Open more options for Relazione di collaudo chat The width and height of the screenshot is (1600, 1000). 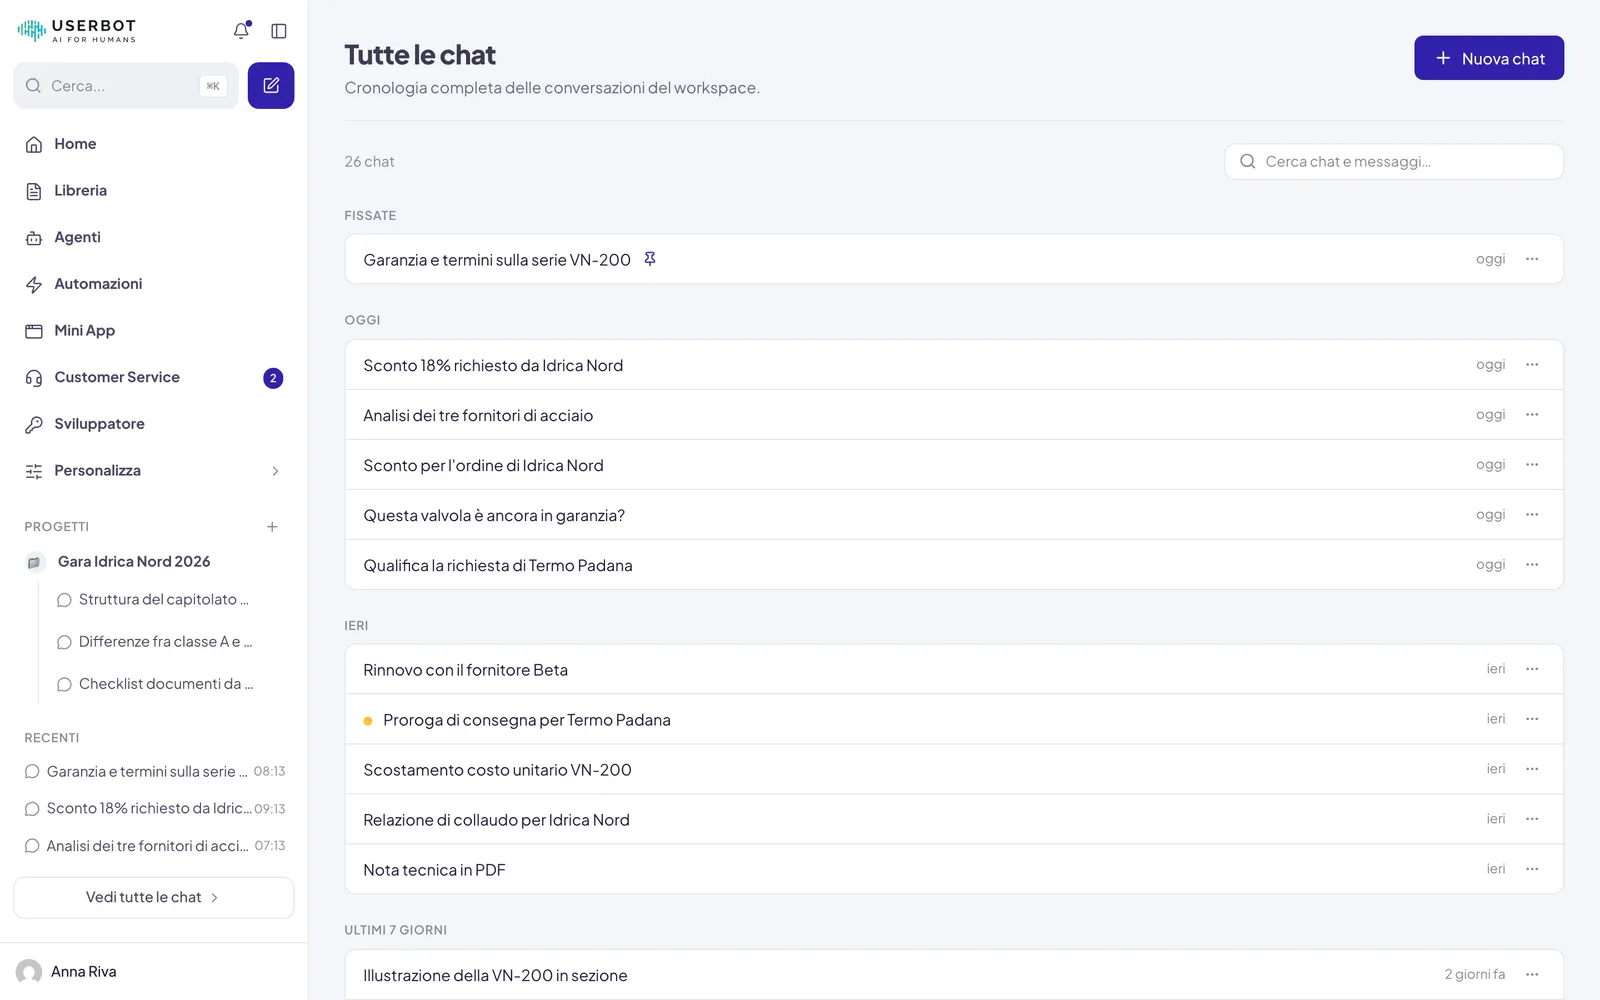[x=1532, y=819]
